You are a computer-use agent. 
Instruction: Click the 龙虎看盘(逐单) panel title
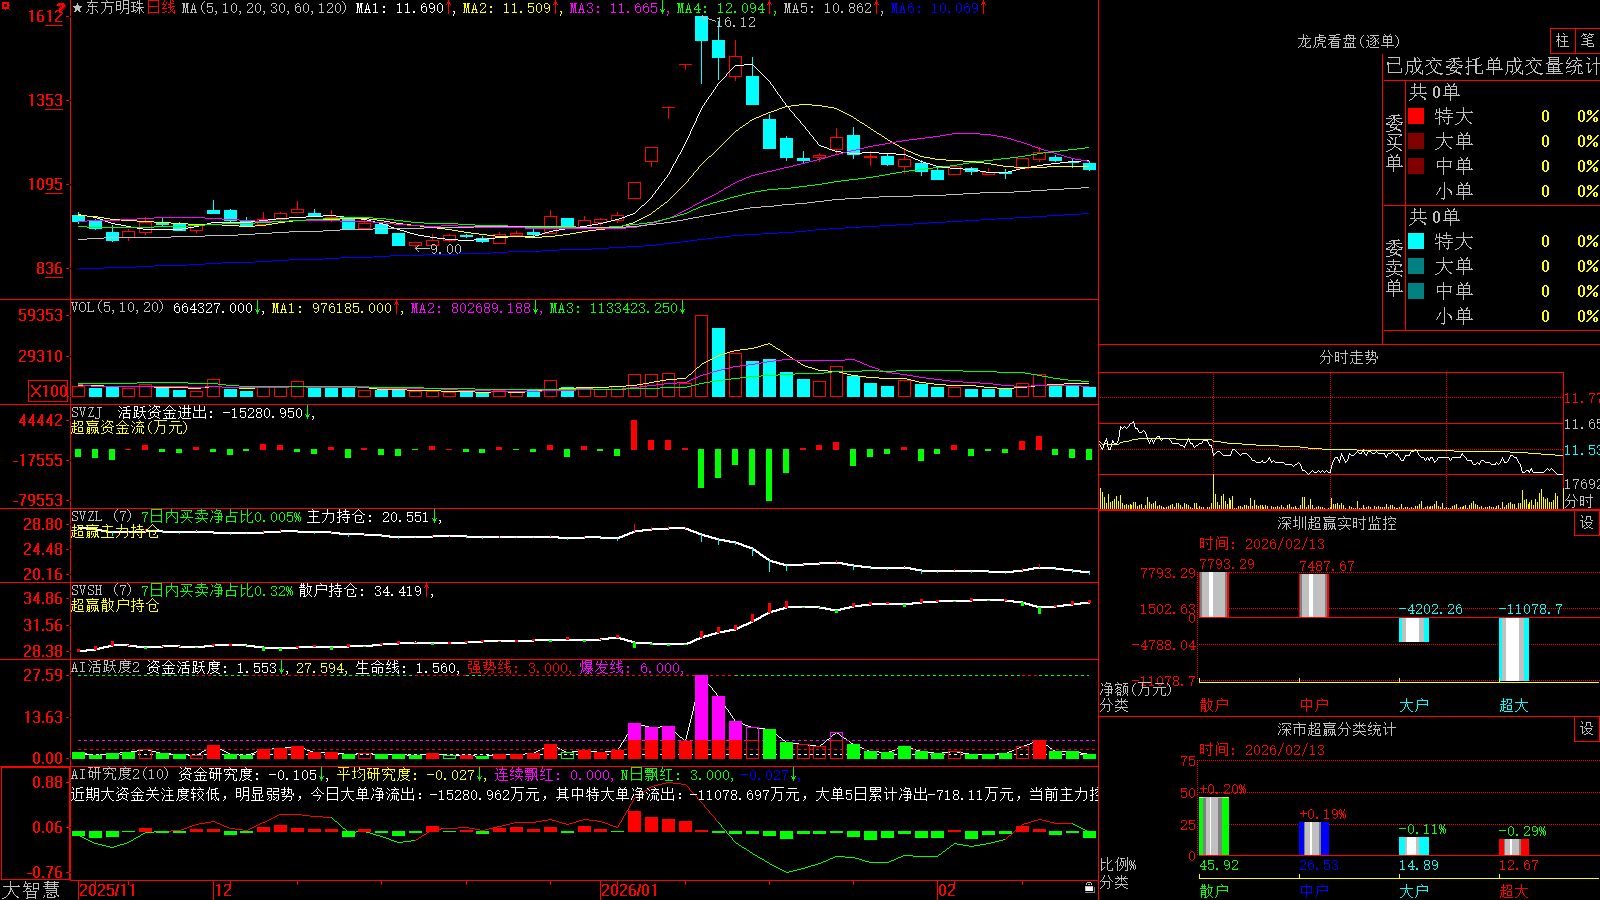click(1348, 41)
